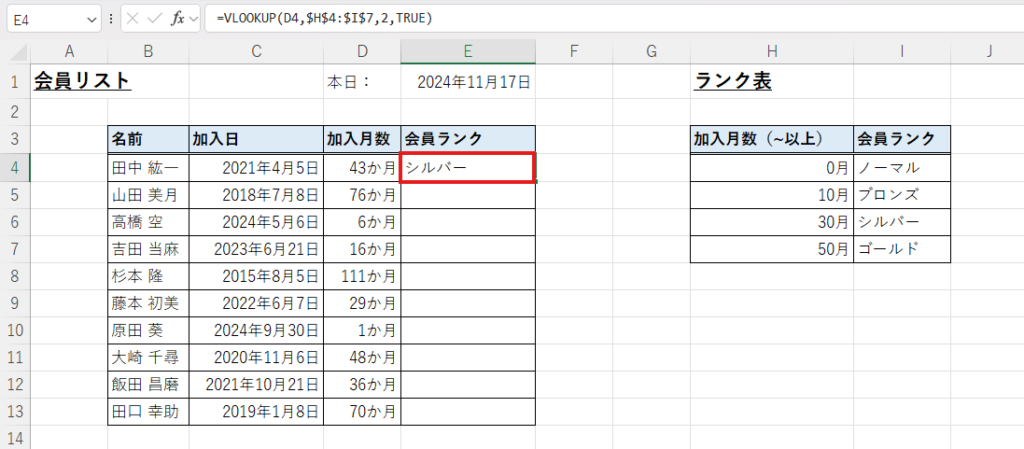Select column E header

coord(467,52)
